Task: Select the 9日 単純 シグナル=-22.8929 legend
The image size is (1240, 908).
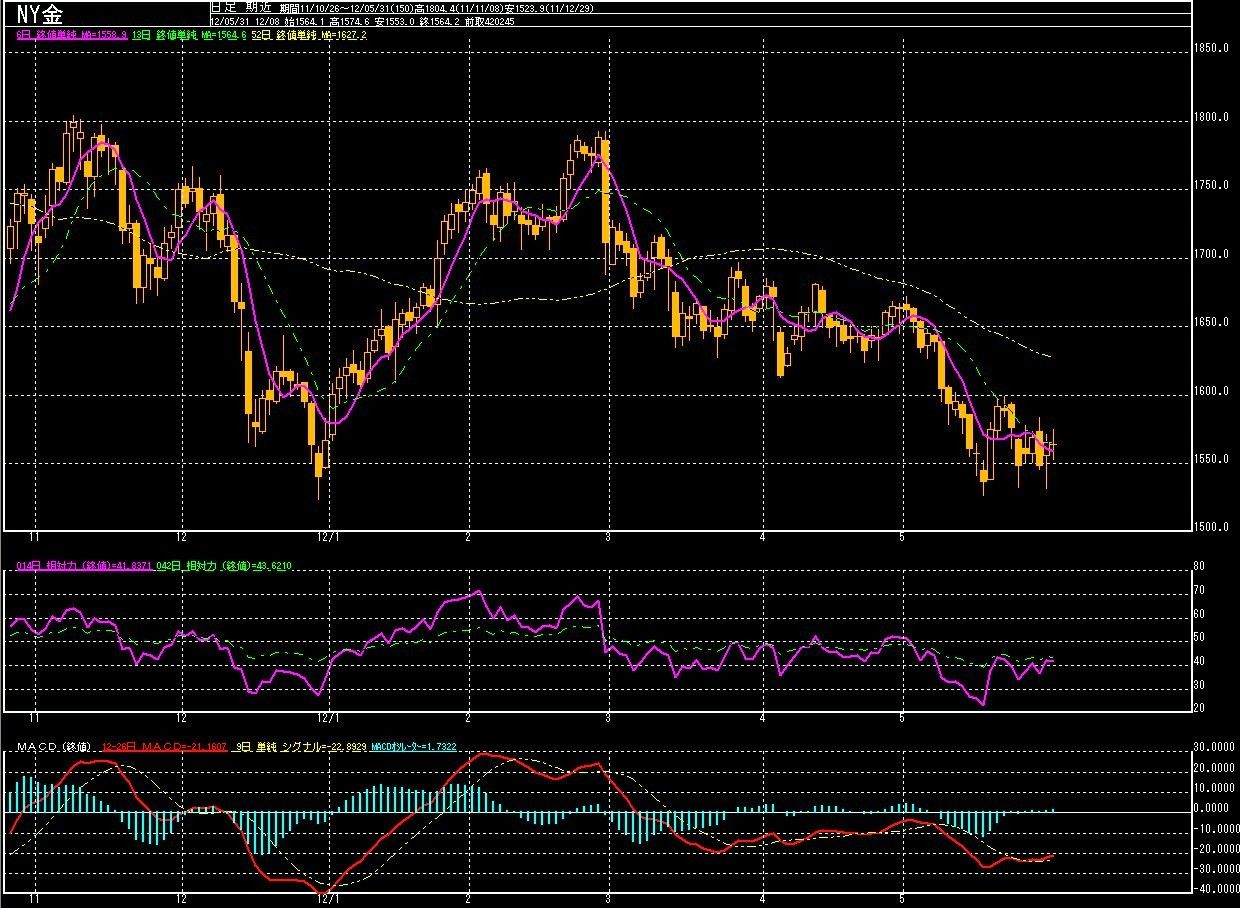Action: [x=300, y=747]
